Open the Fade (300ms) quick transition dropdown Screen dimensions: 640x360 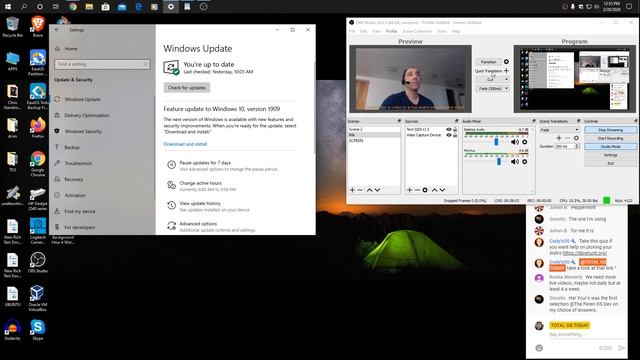click(x=492, y=89)
